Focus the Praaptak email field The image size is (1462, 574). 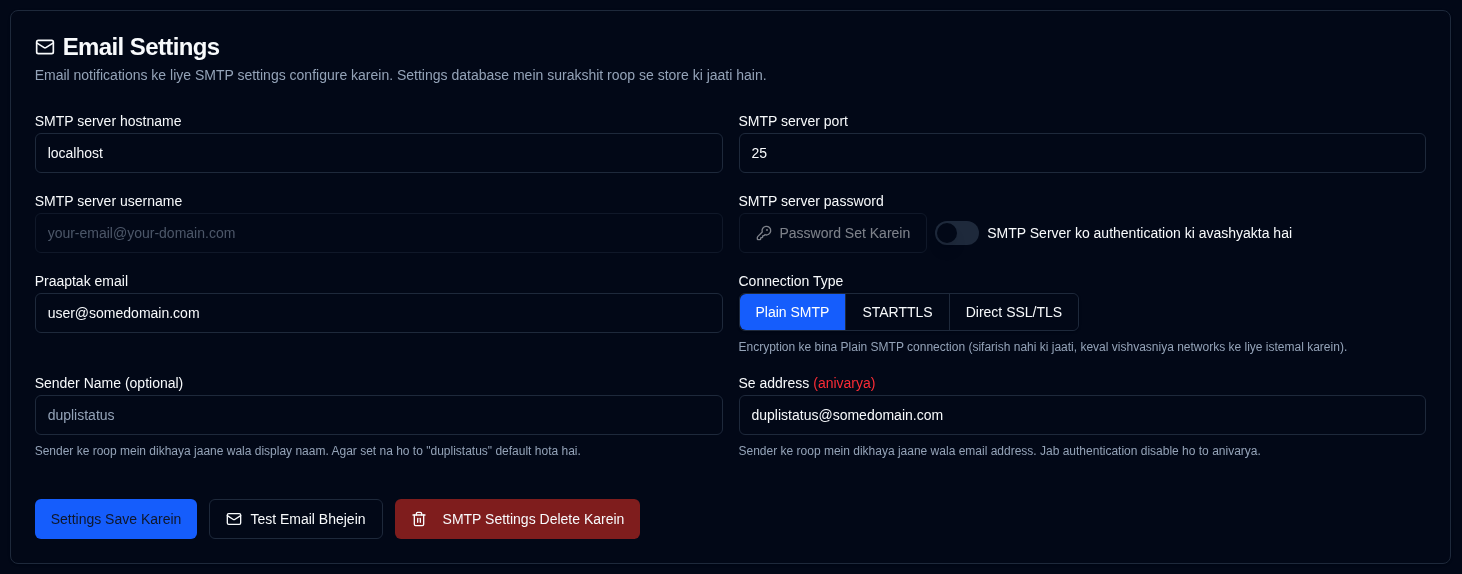(x=379, y=313)
